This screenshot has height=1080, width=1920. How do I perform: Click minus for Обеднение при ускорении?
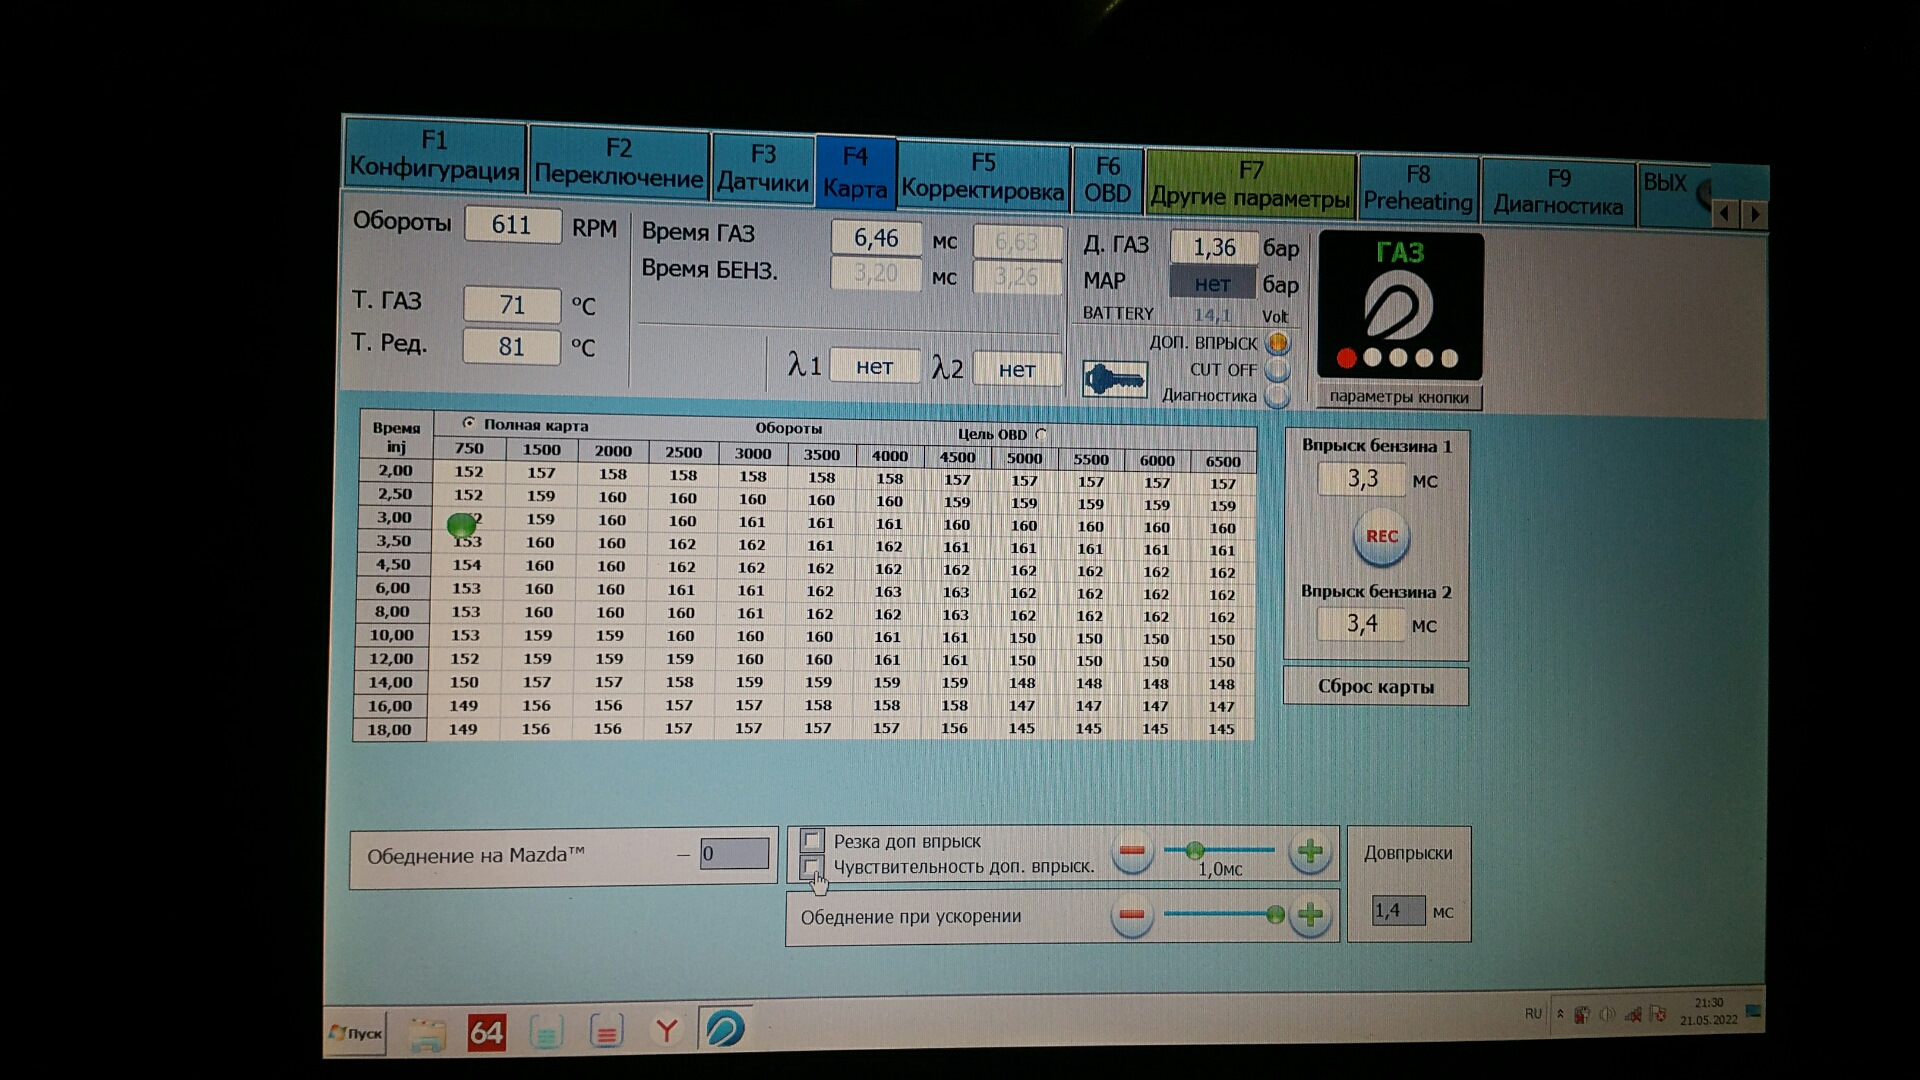(x=1132, y=915)
